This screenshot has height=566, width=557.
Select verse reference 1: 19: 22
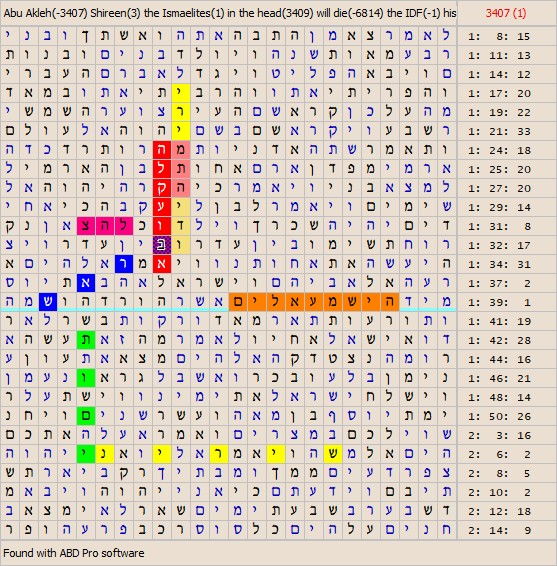click(x=499, y=112)
